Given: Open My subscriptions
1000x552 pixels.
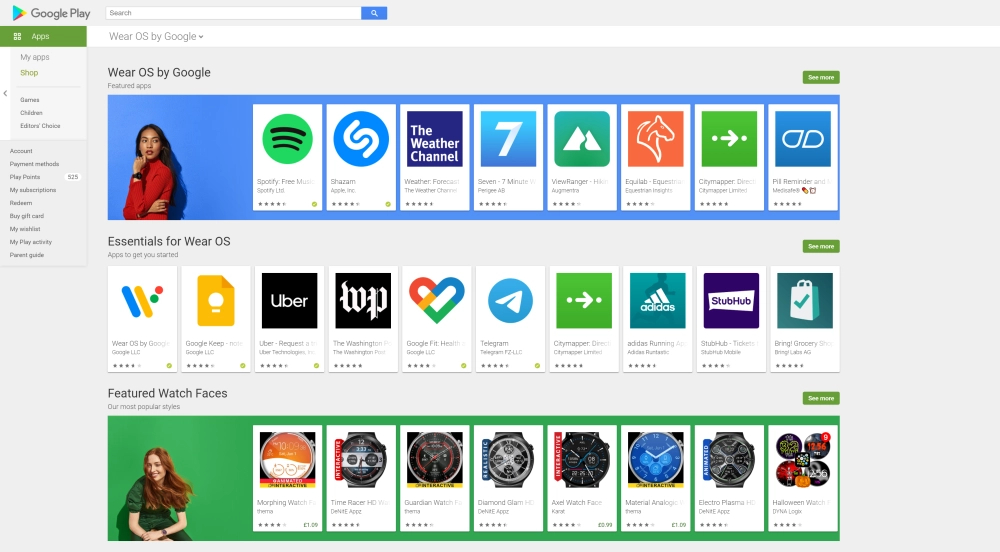Looking at the screenshot, I should [33, 190].
